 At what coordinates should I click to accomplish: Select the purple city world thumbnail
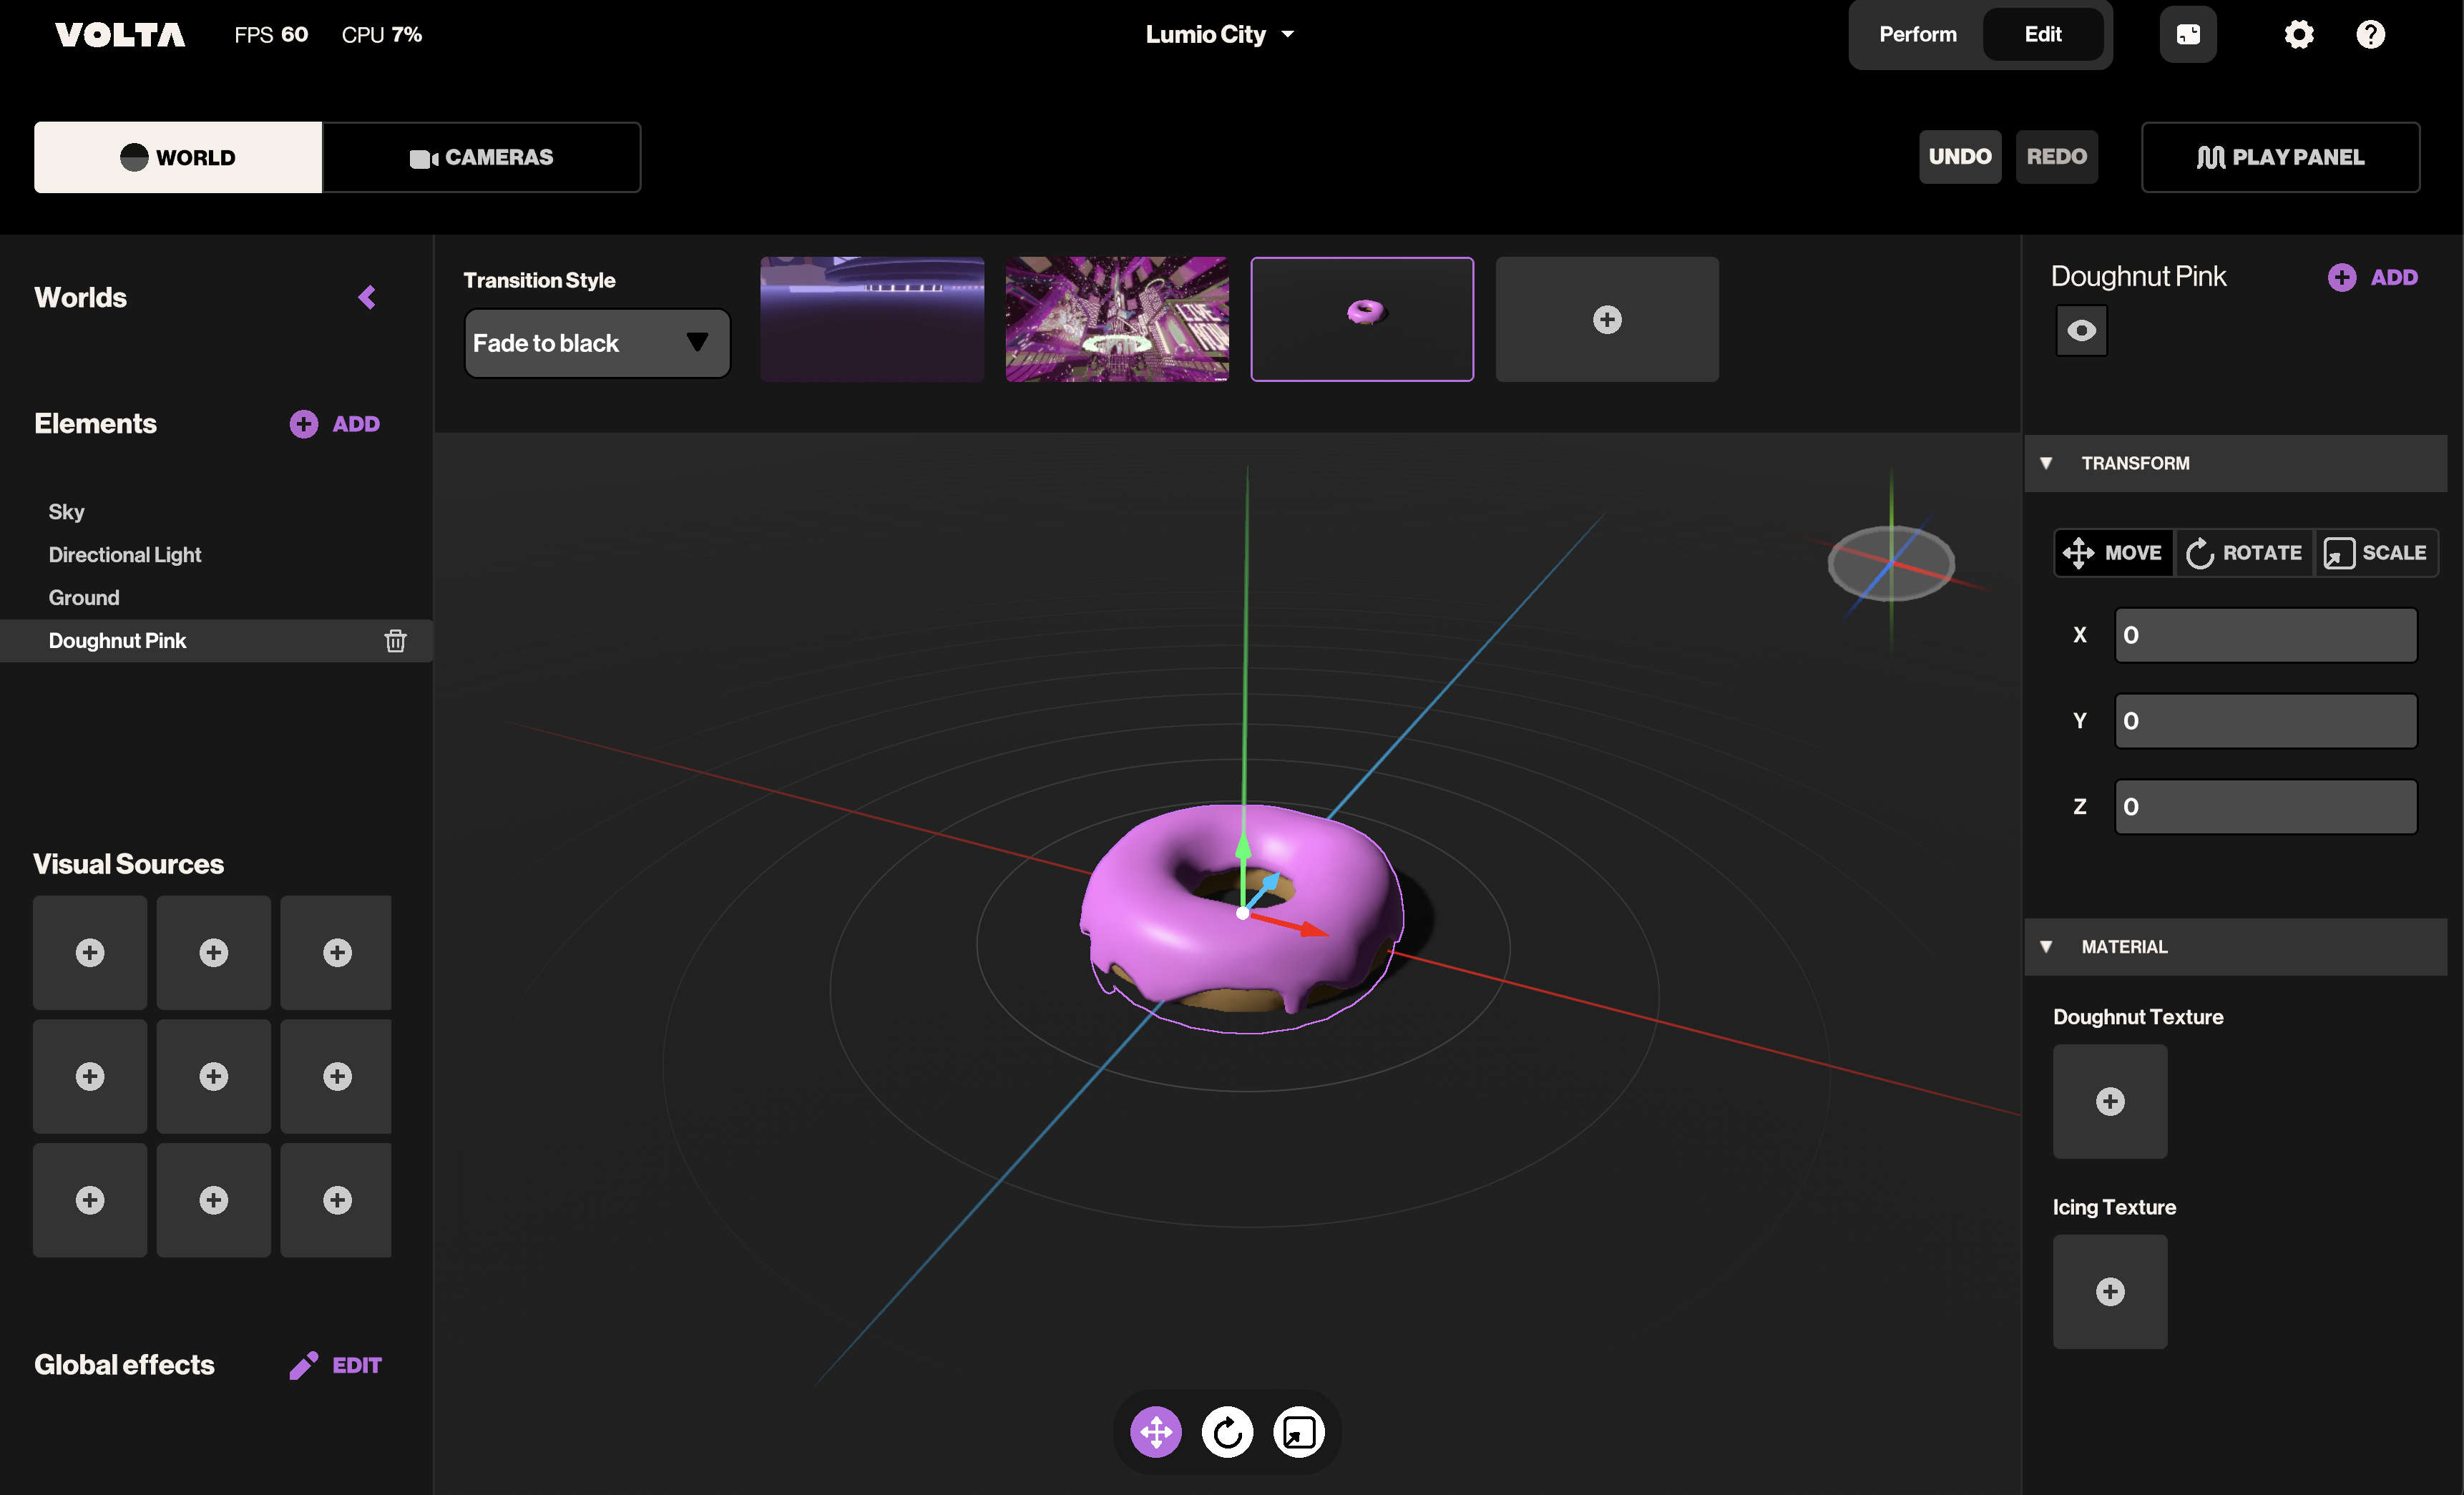(1116, 319)
